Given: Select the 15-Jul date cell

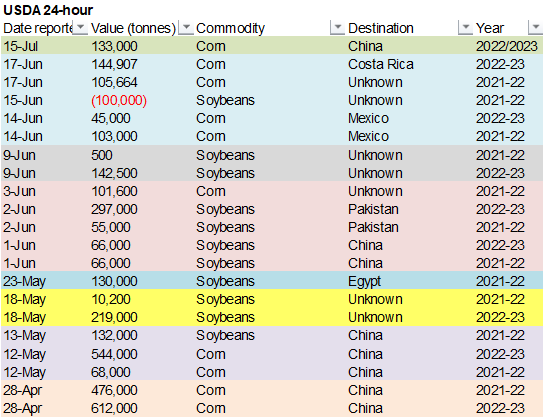Looking at the screenshot, I should [21, 46].
